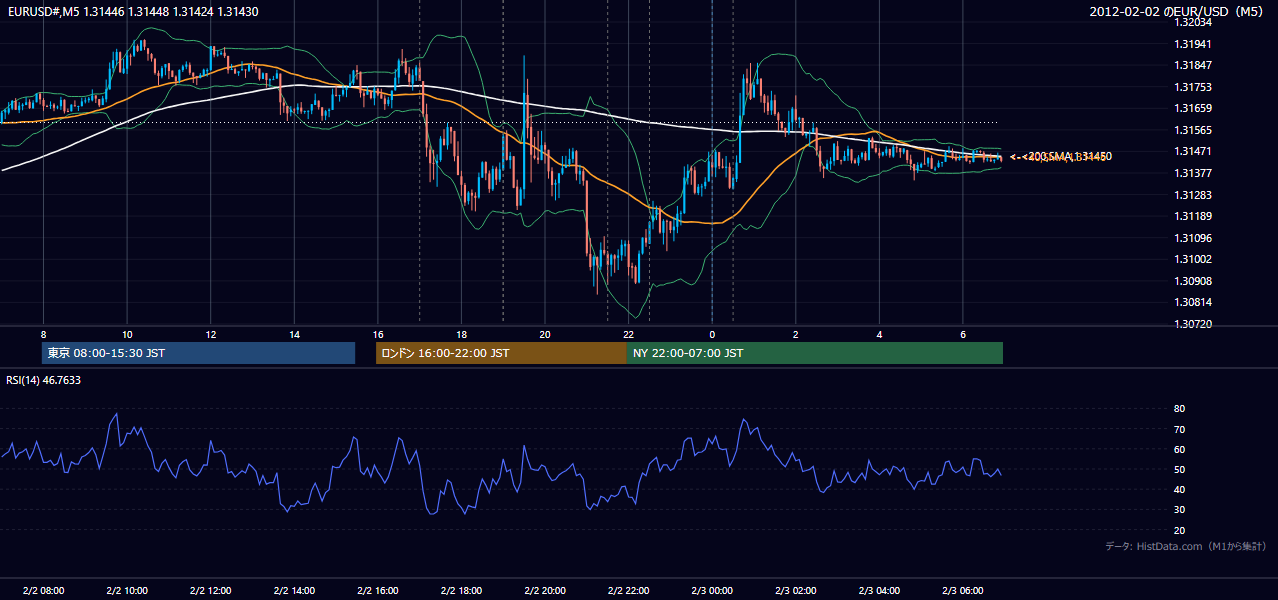Click the 1.31471 price axis label
The image size is (1278, 600).
coord(1194,151)
